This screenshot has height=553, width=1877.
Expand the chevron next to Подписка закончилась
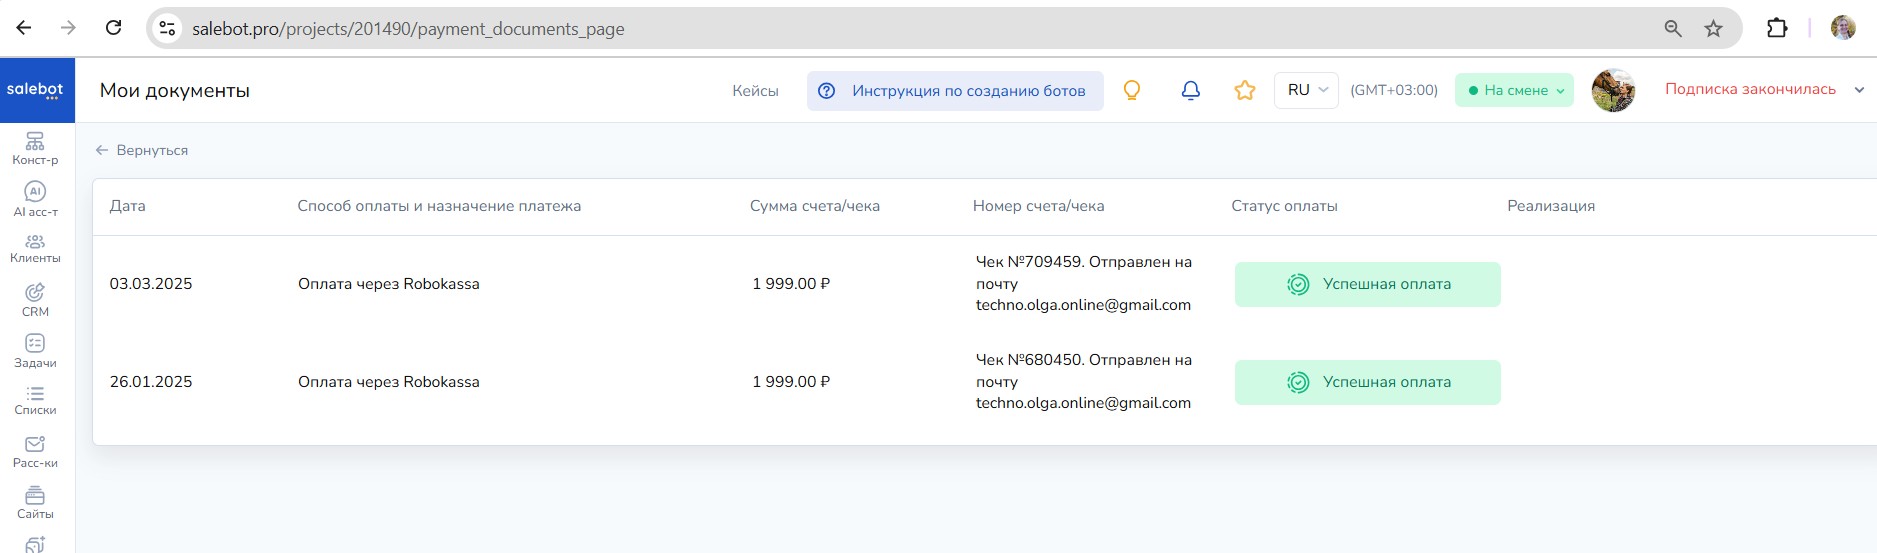coord(1859,90)
